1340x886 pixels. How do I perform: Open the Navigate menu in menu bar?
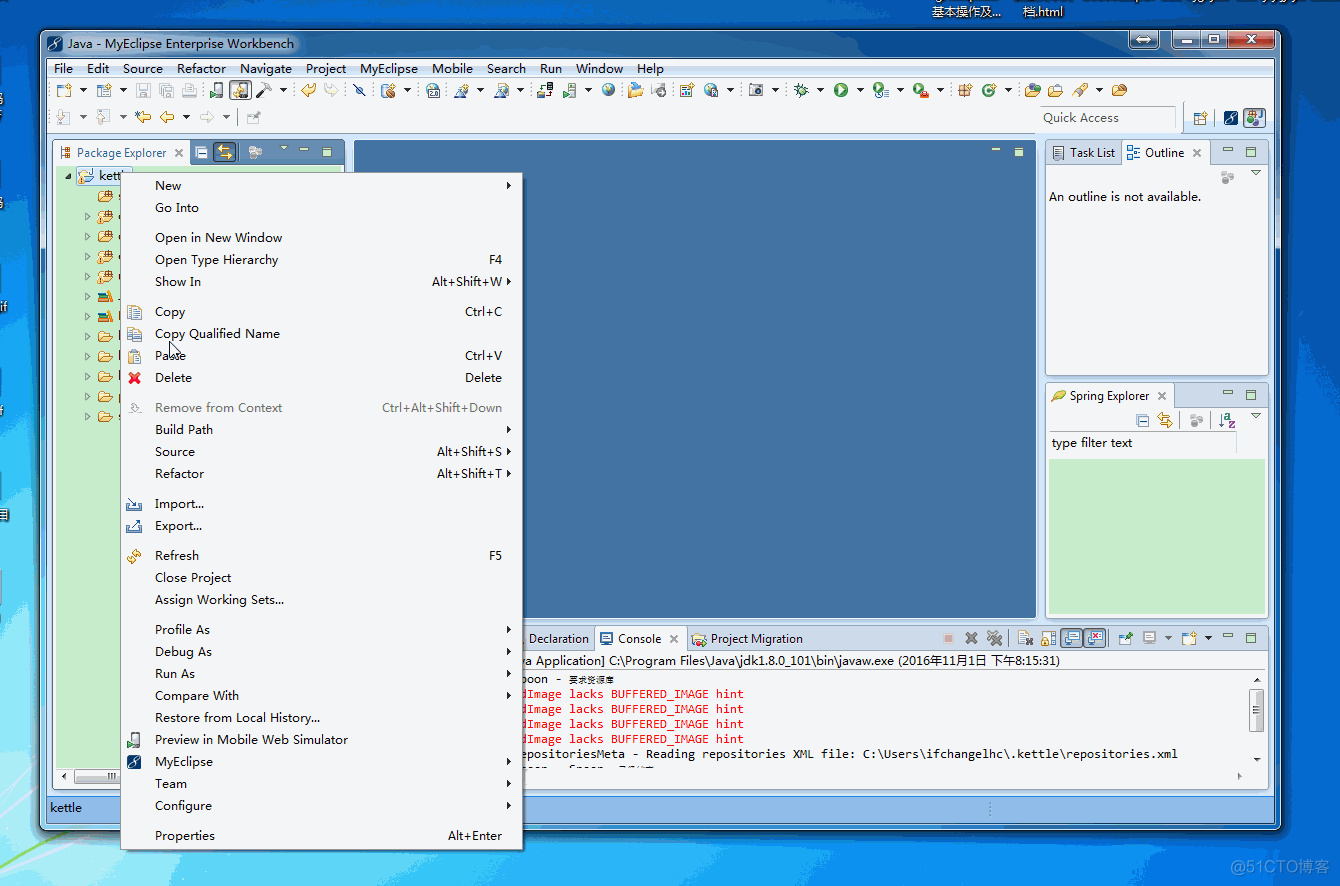(266, 69)
